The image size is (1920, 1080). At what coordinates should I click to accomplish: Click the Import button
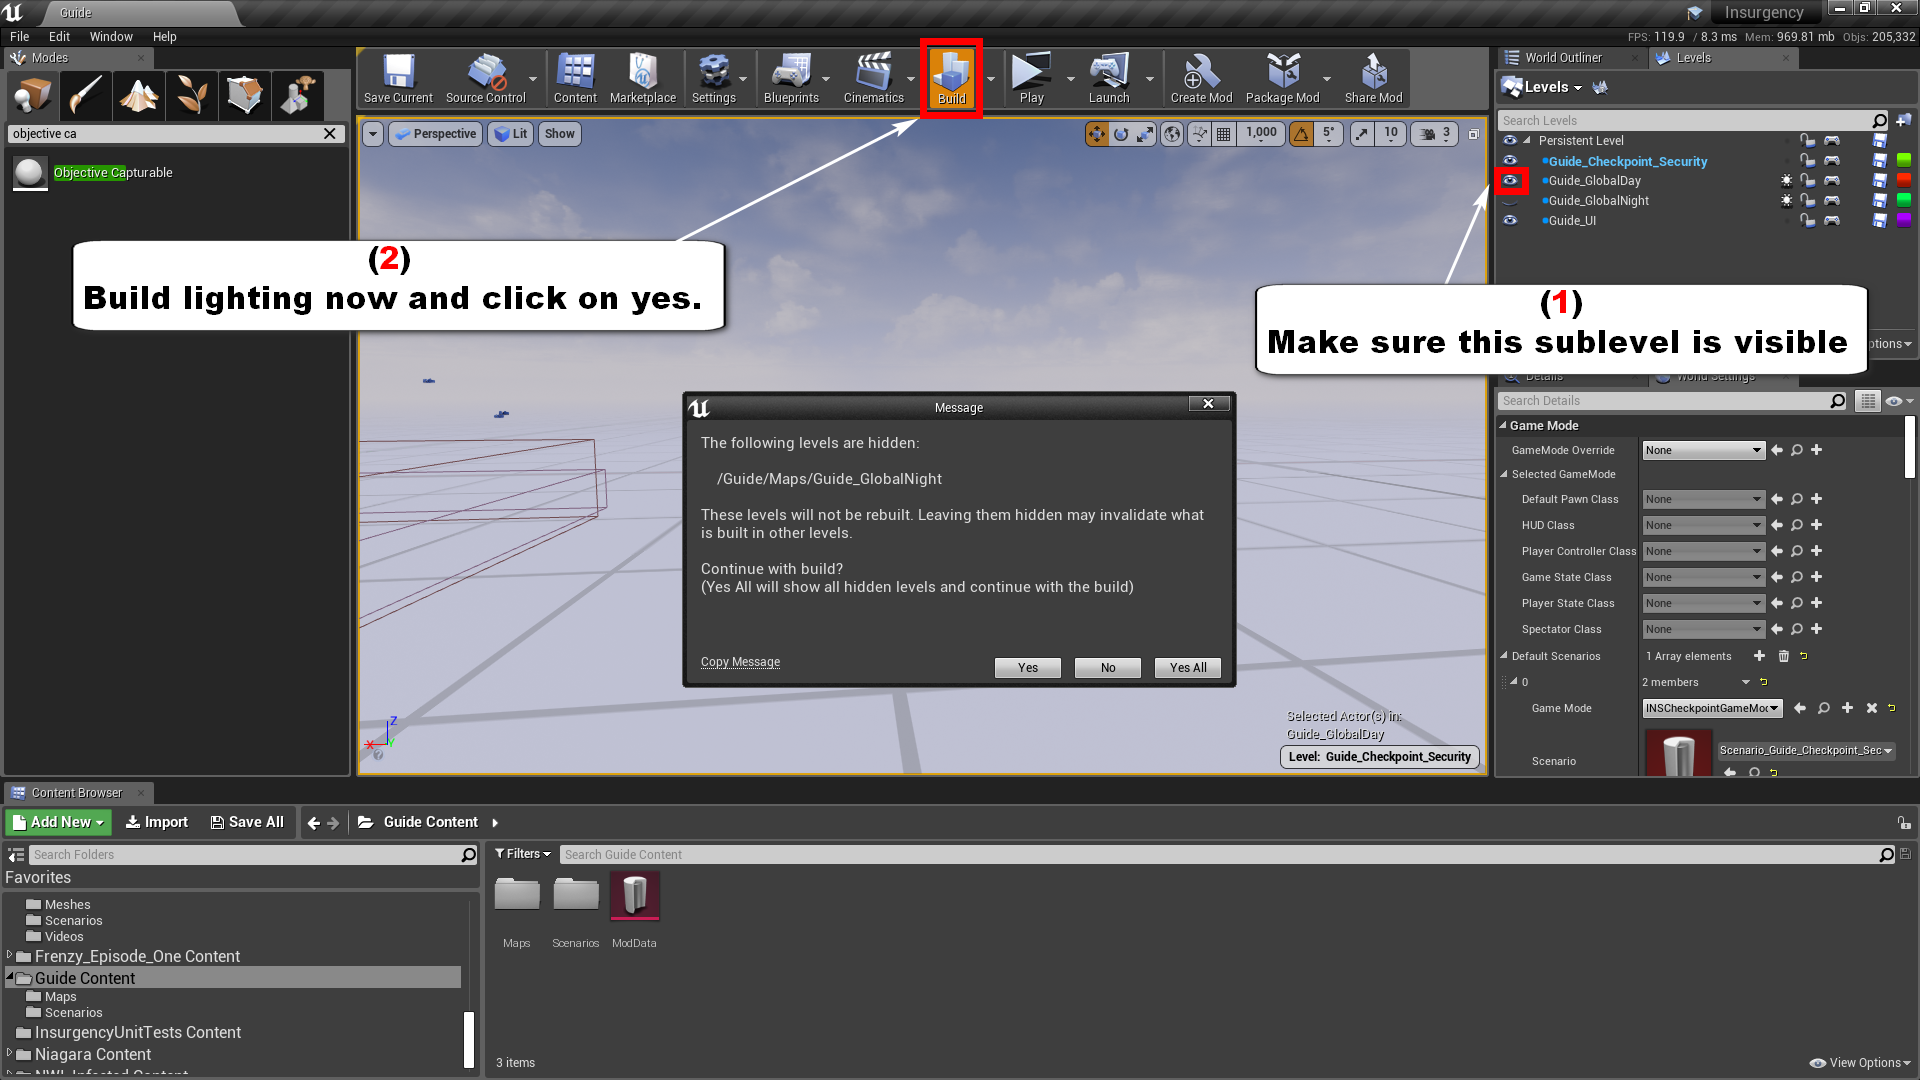156,822
